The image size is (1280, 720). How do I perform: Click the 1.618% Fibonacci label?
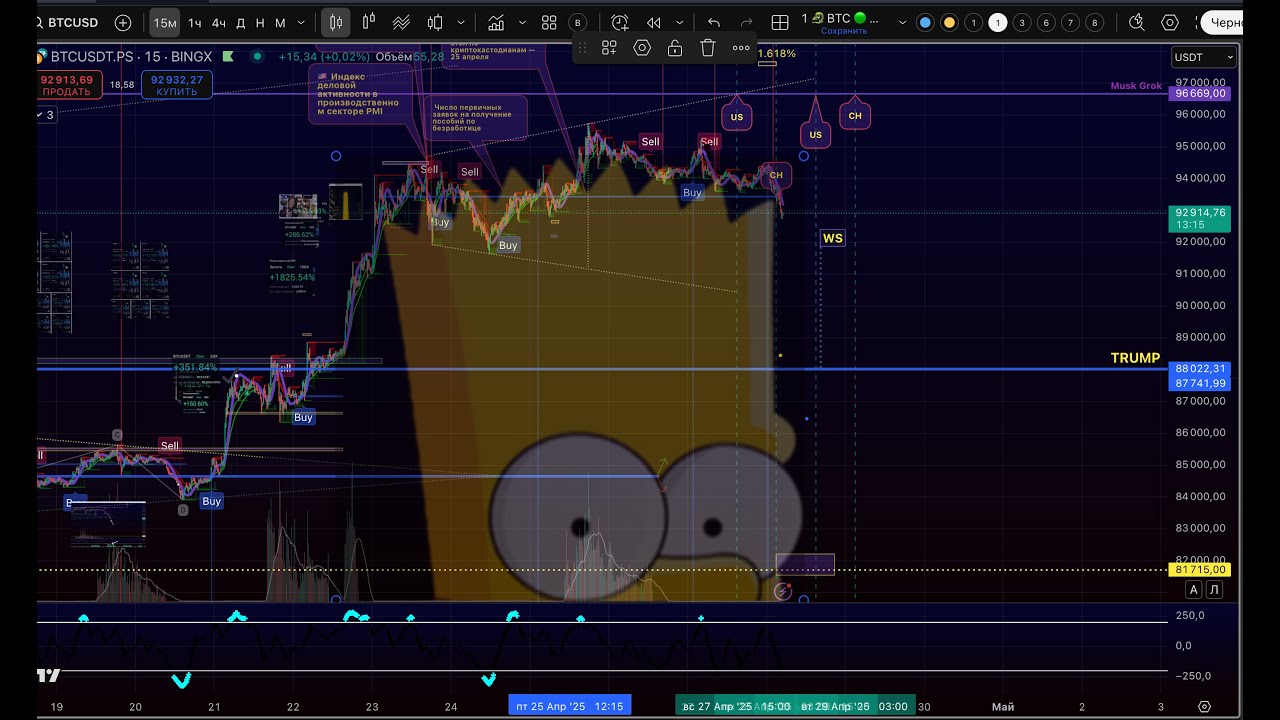pos(777,53)
